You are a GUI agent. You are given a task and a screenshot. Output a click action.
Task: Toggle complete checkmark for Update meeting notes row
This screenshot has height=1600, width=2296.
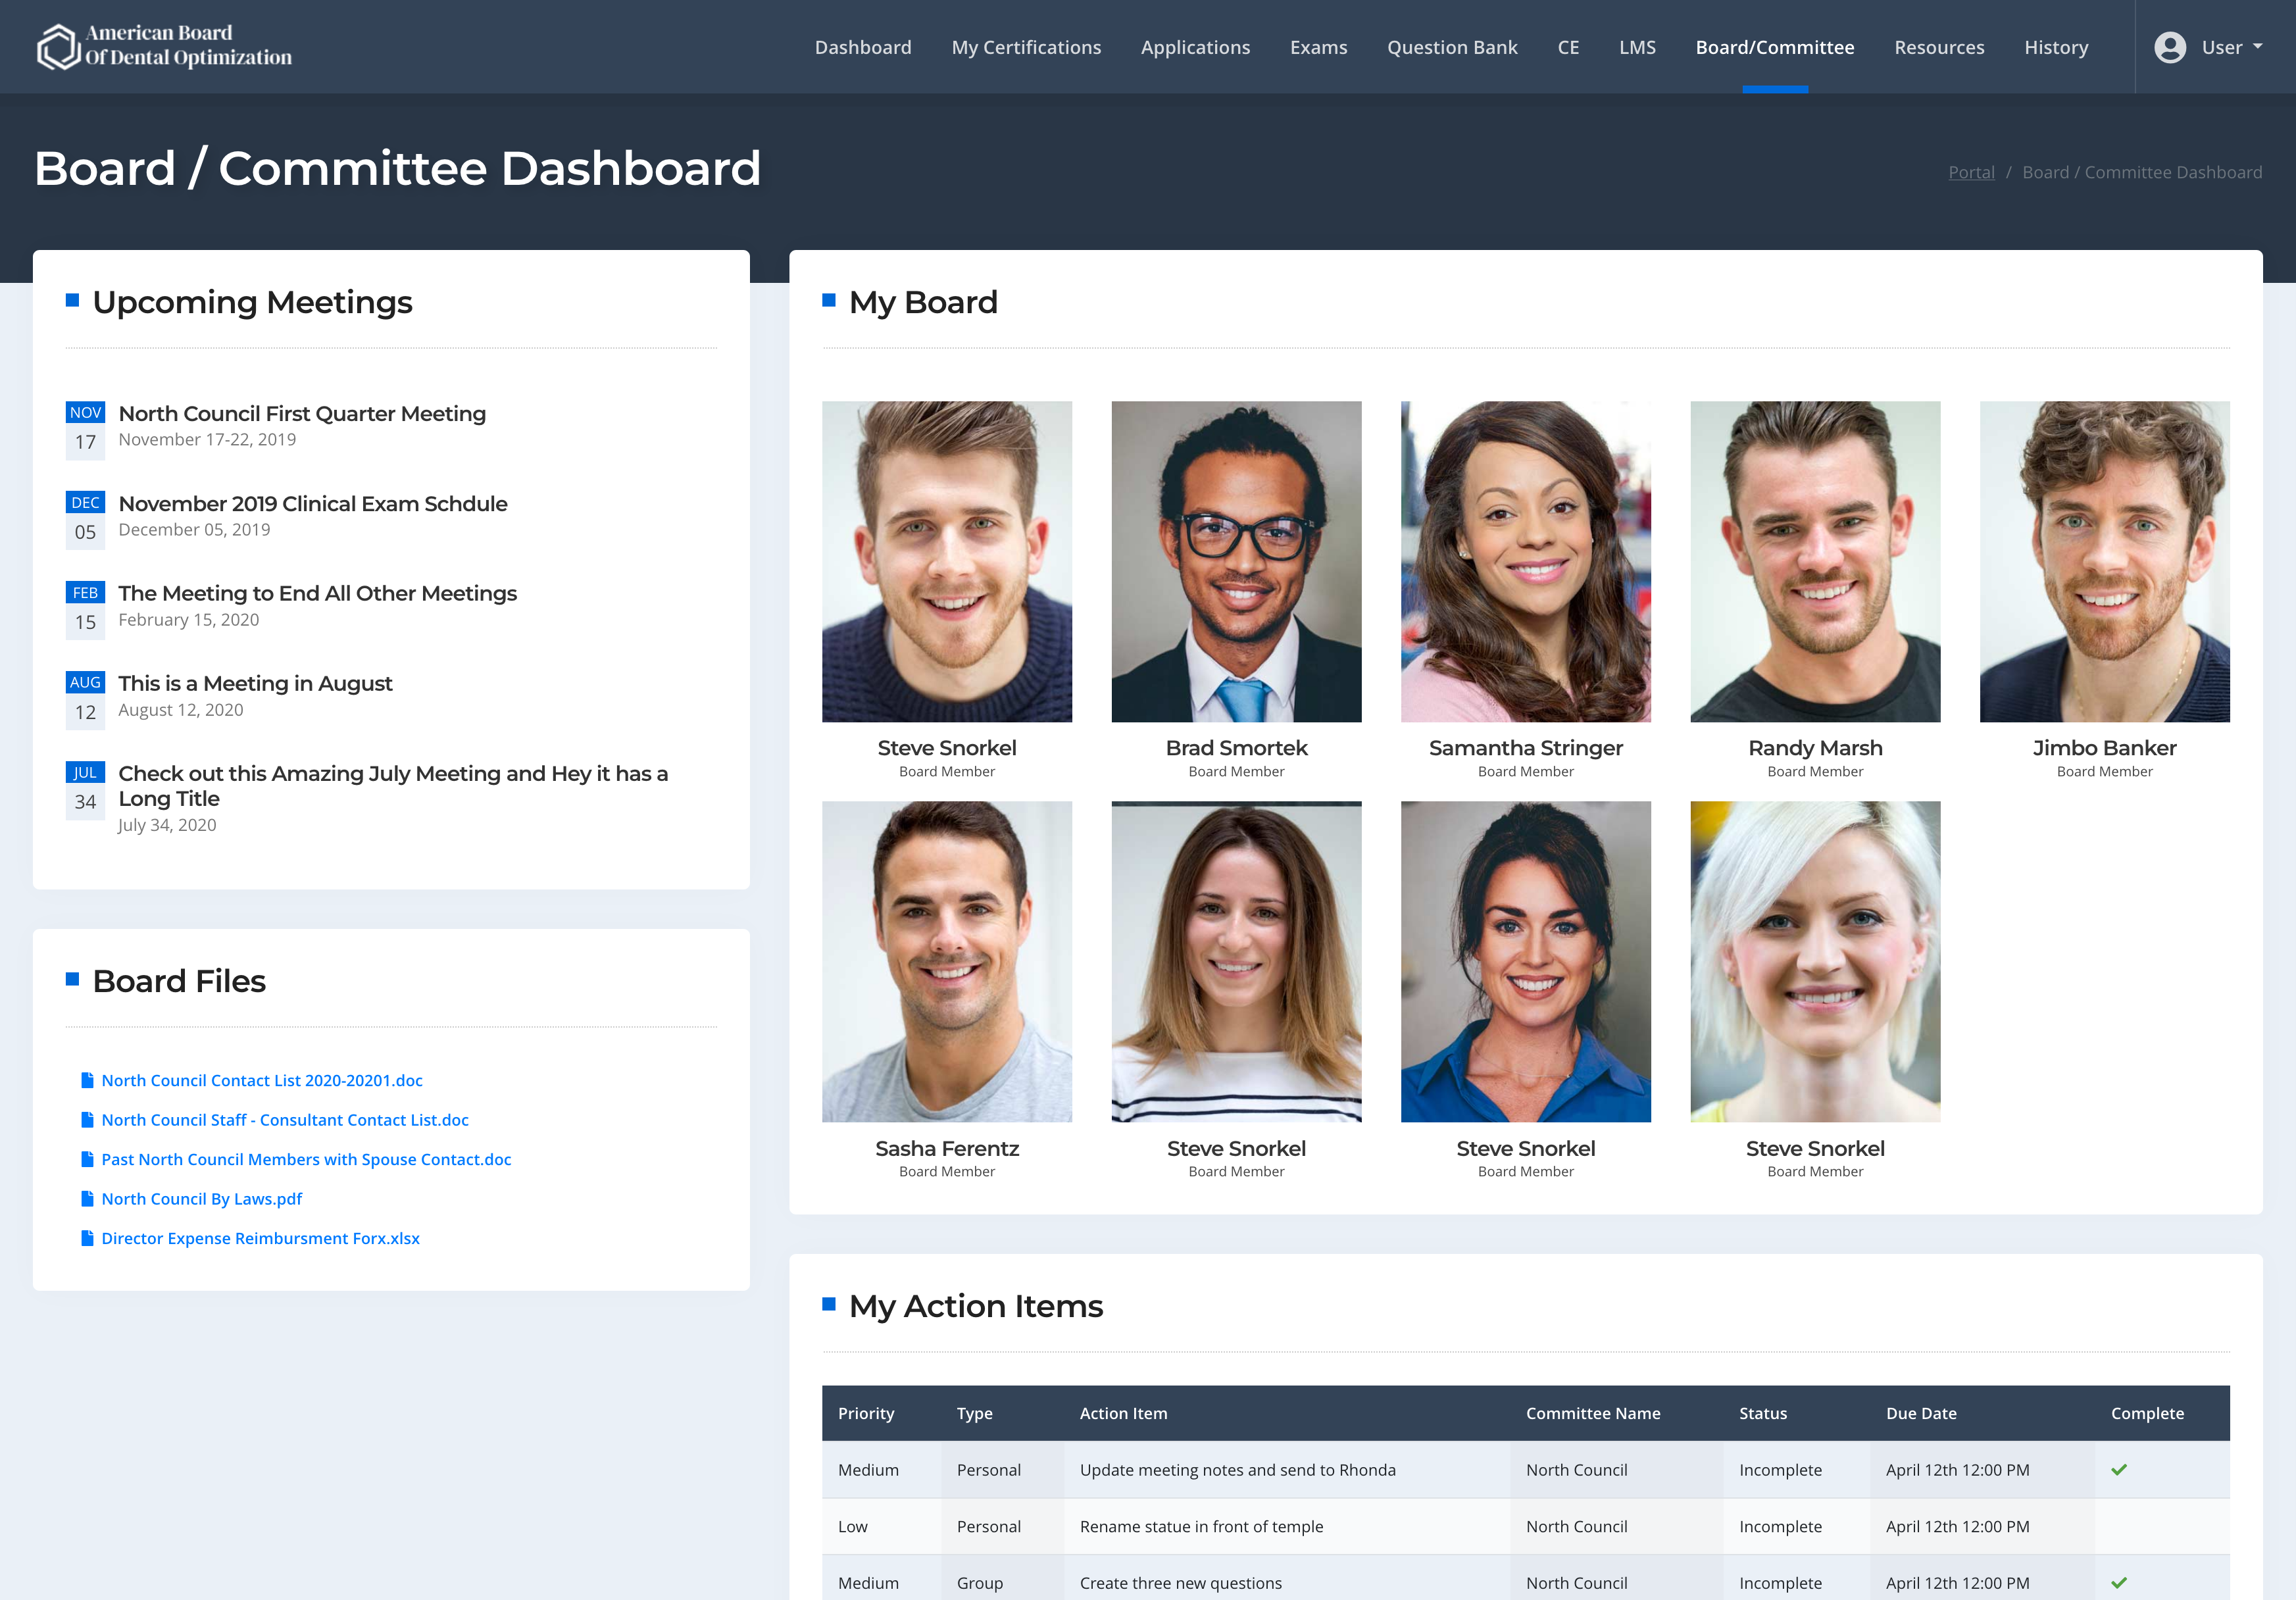click(x=2118, y=1470)
